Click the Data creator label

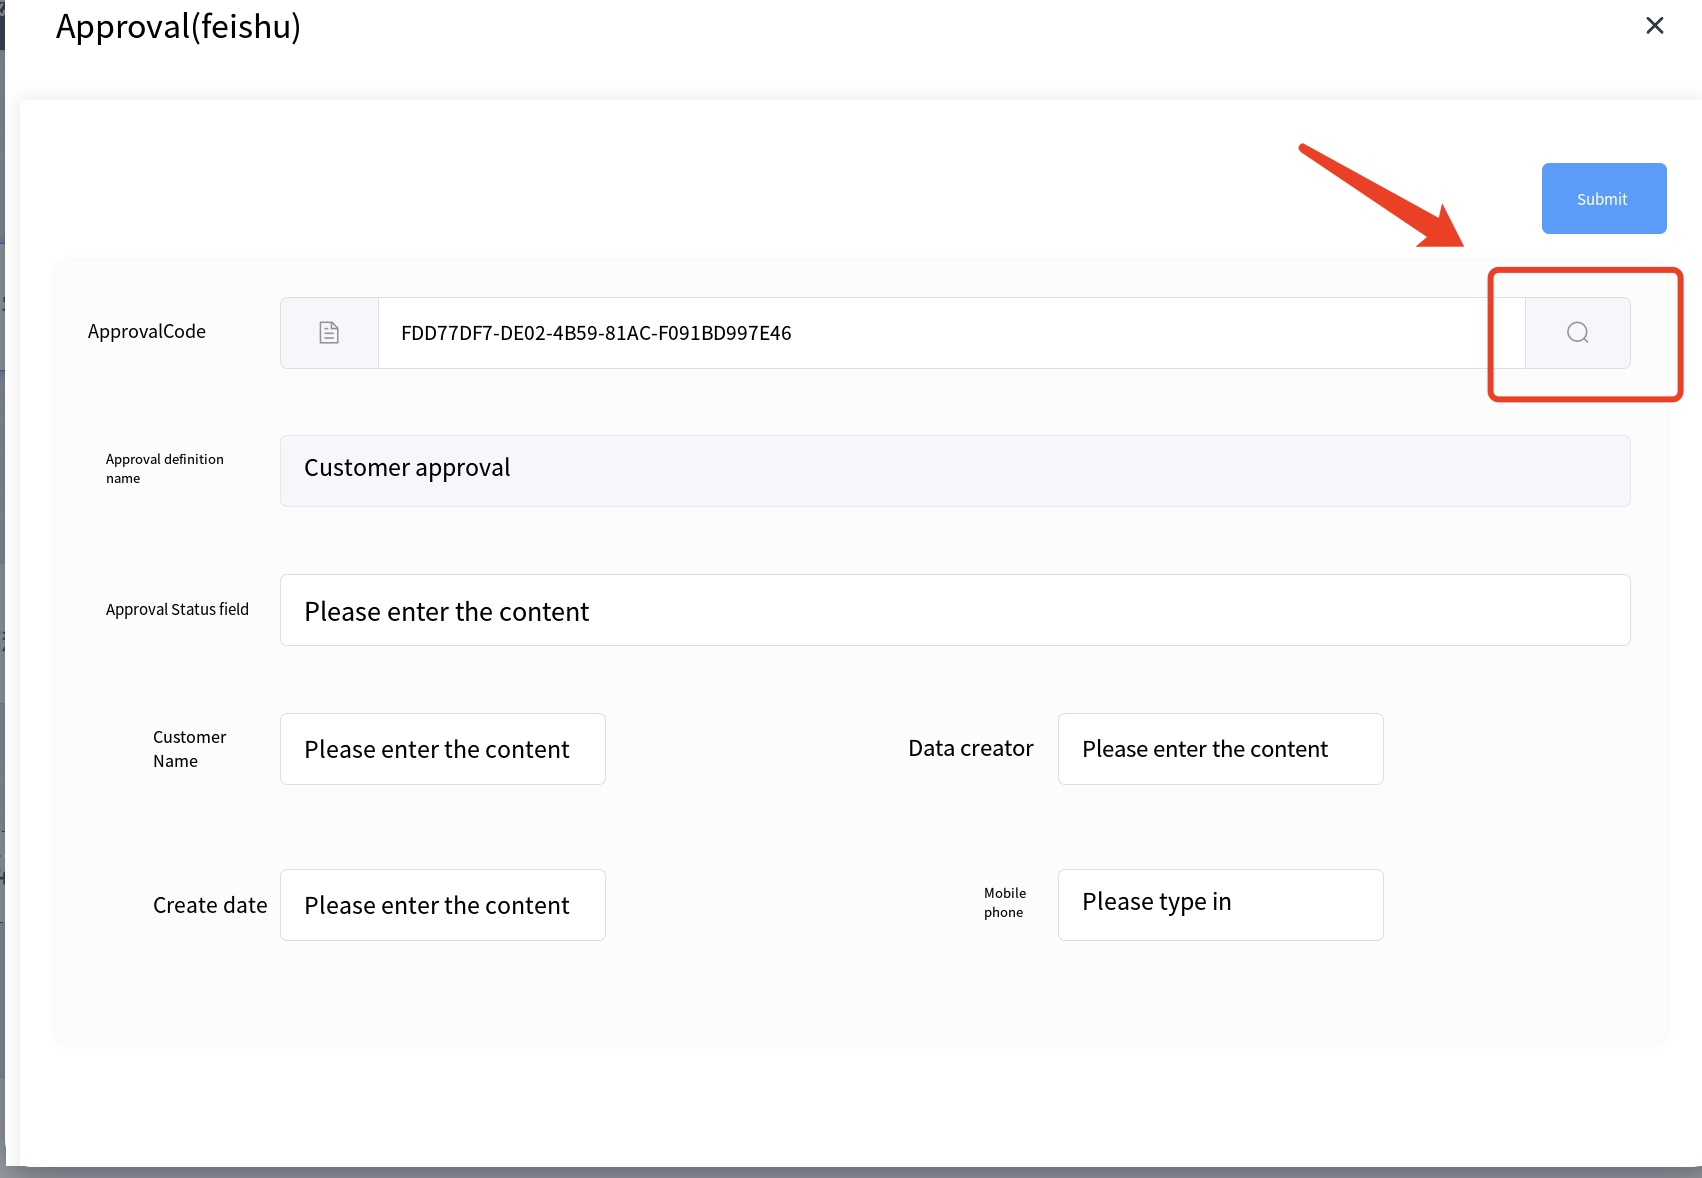point(970,749)
